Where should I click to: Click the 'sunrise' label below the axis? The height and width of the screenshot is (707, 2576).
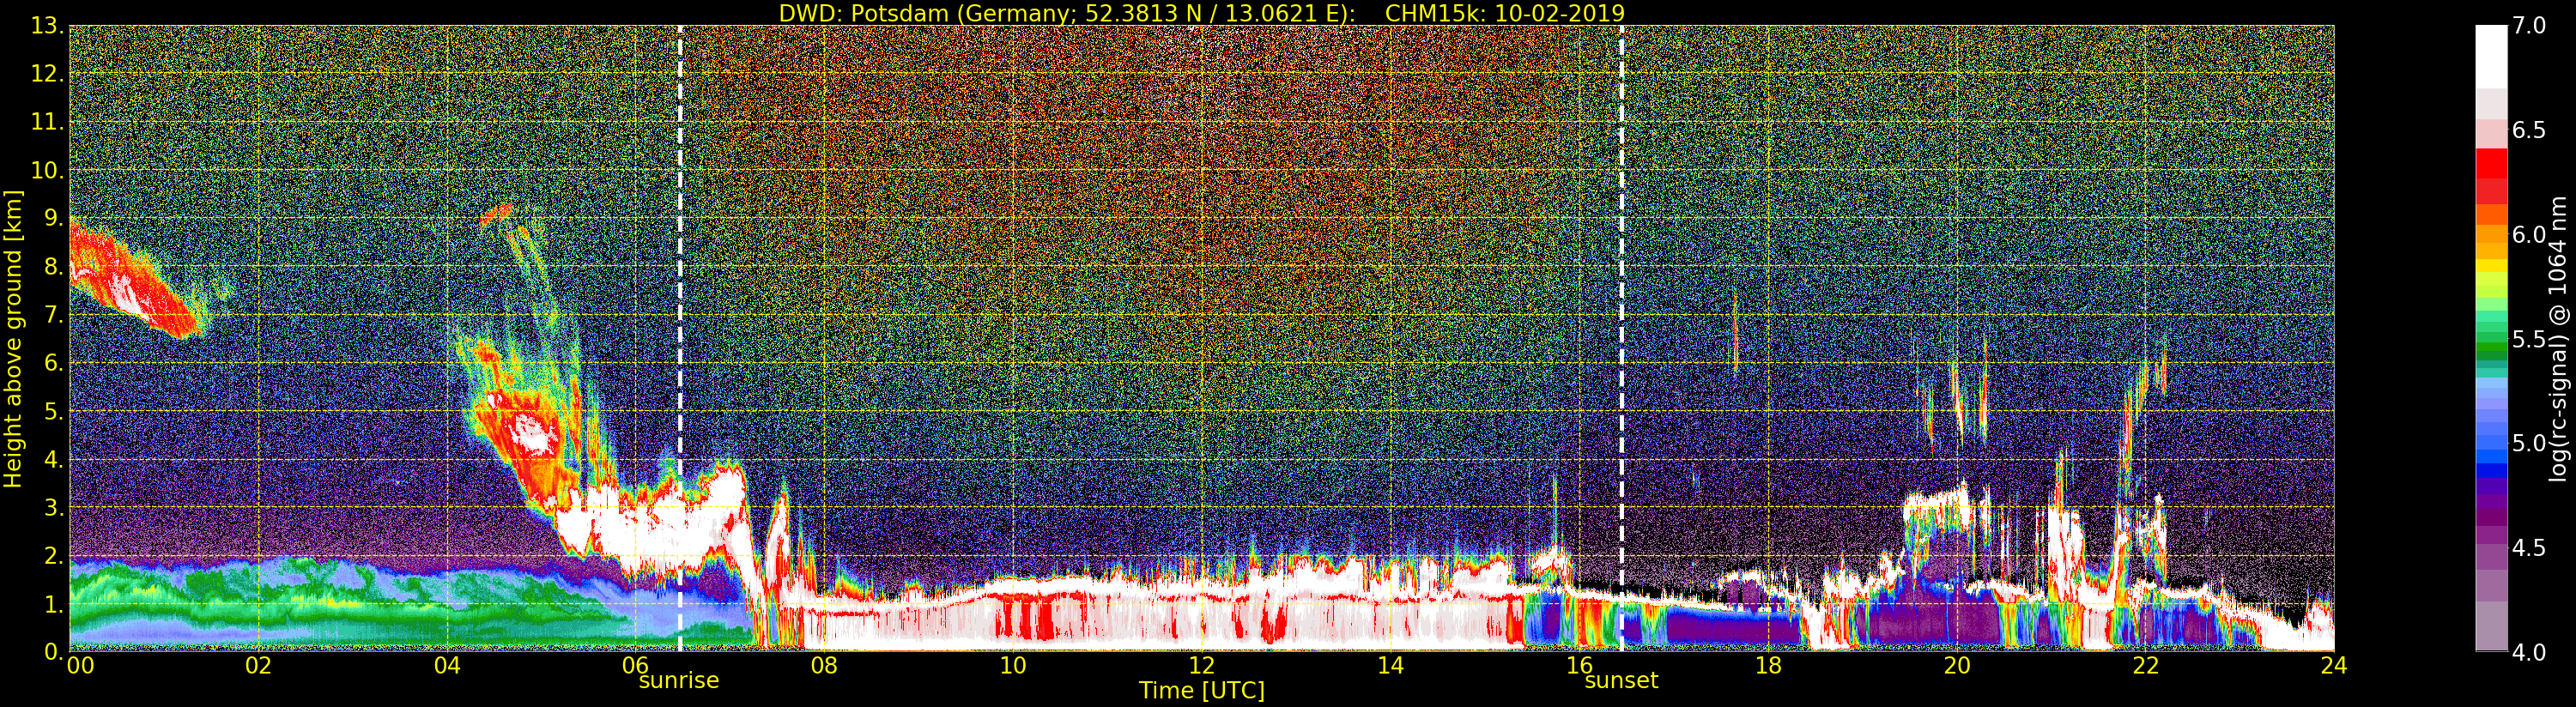point(679,681)
